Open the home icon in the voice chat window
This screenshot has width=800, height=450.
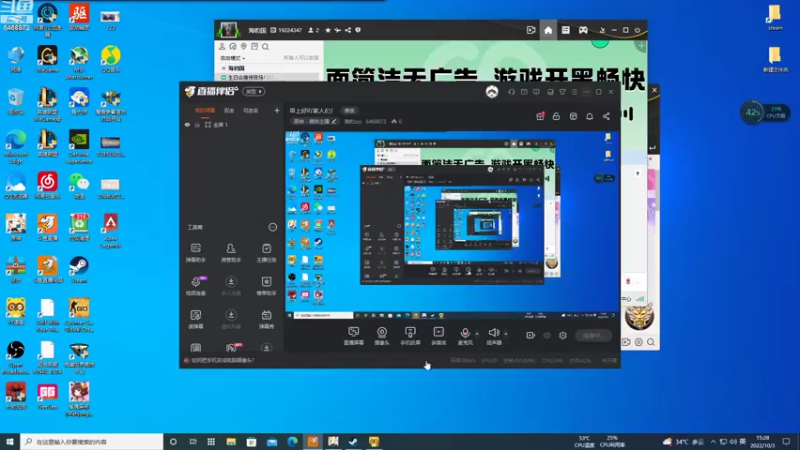pyautogui.click(x=548, y=30)
